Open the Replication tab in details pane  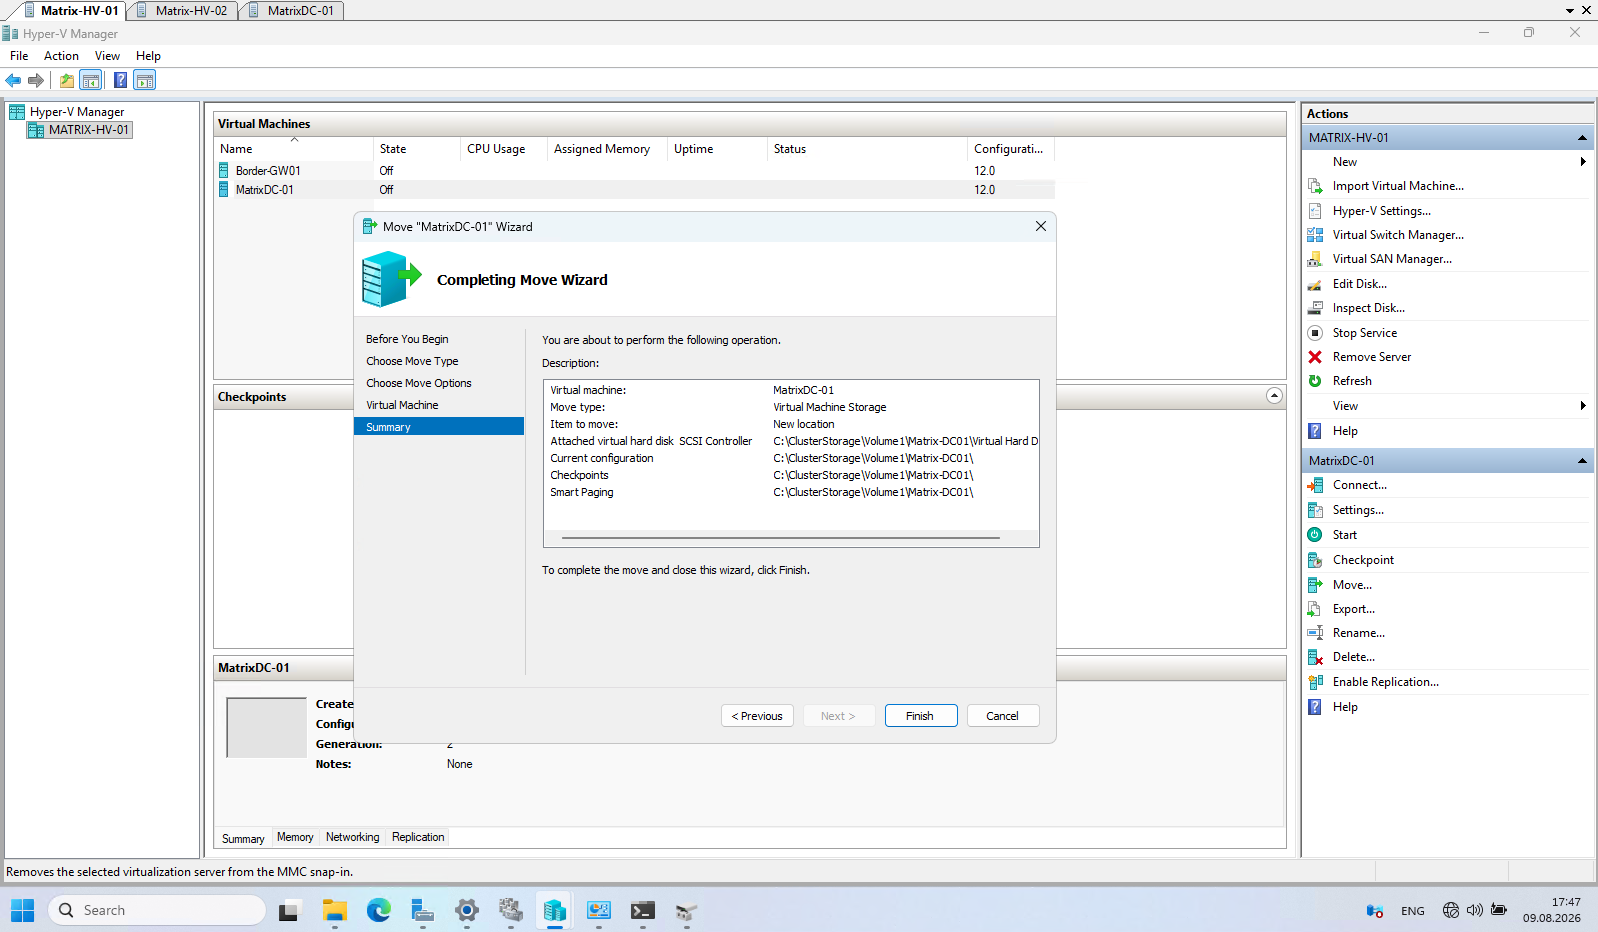[418, 837]
